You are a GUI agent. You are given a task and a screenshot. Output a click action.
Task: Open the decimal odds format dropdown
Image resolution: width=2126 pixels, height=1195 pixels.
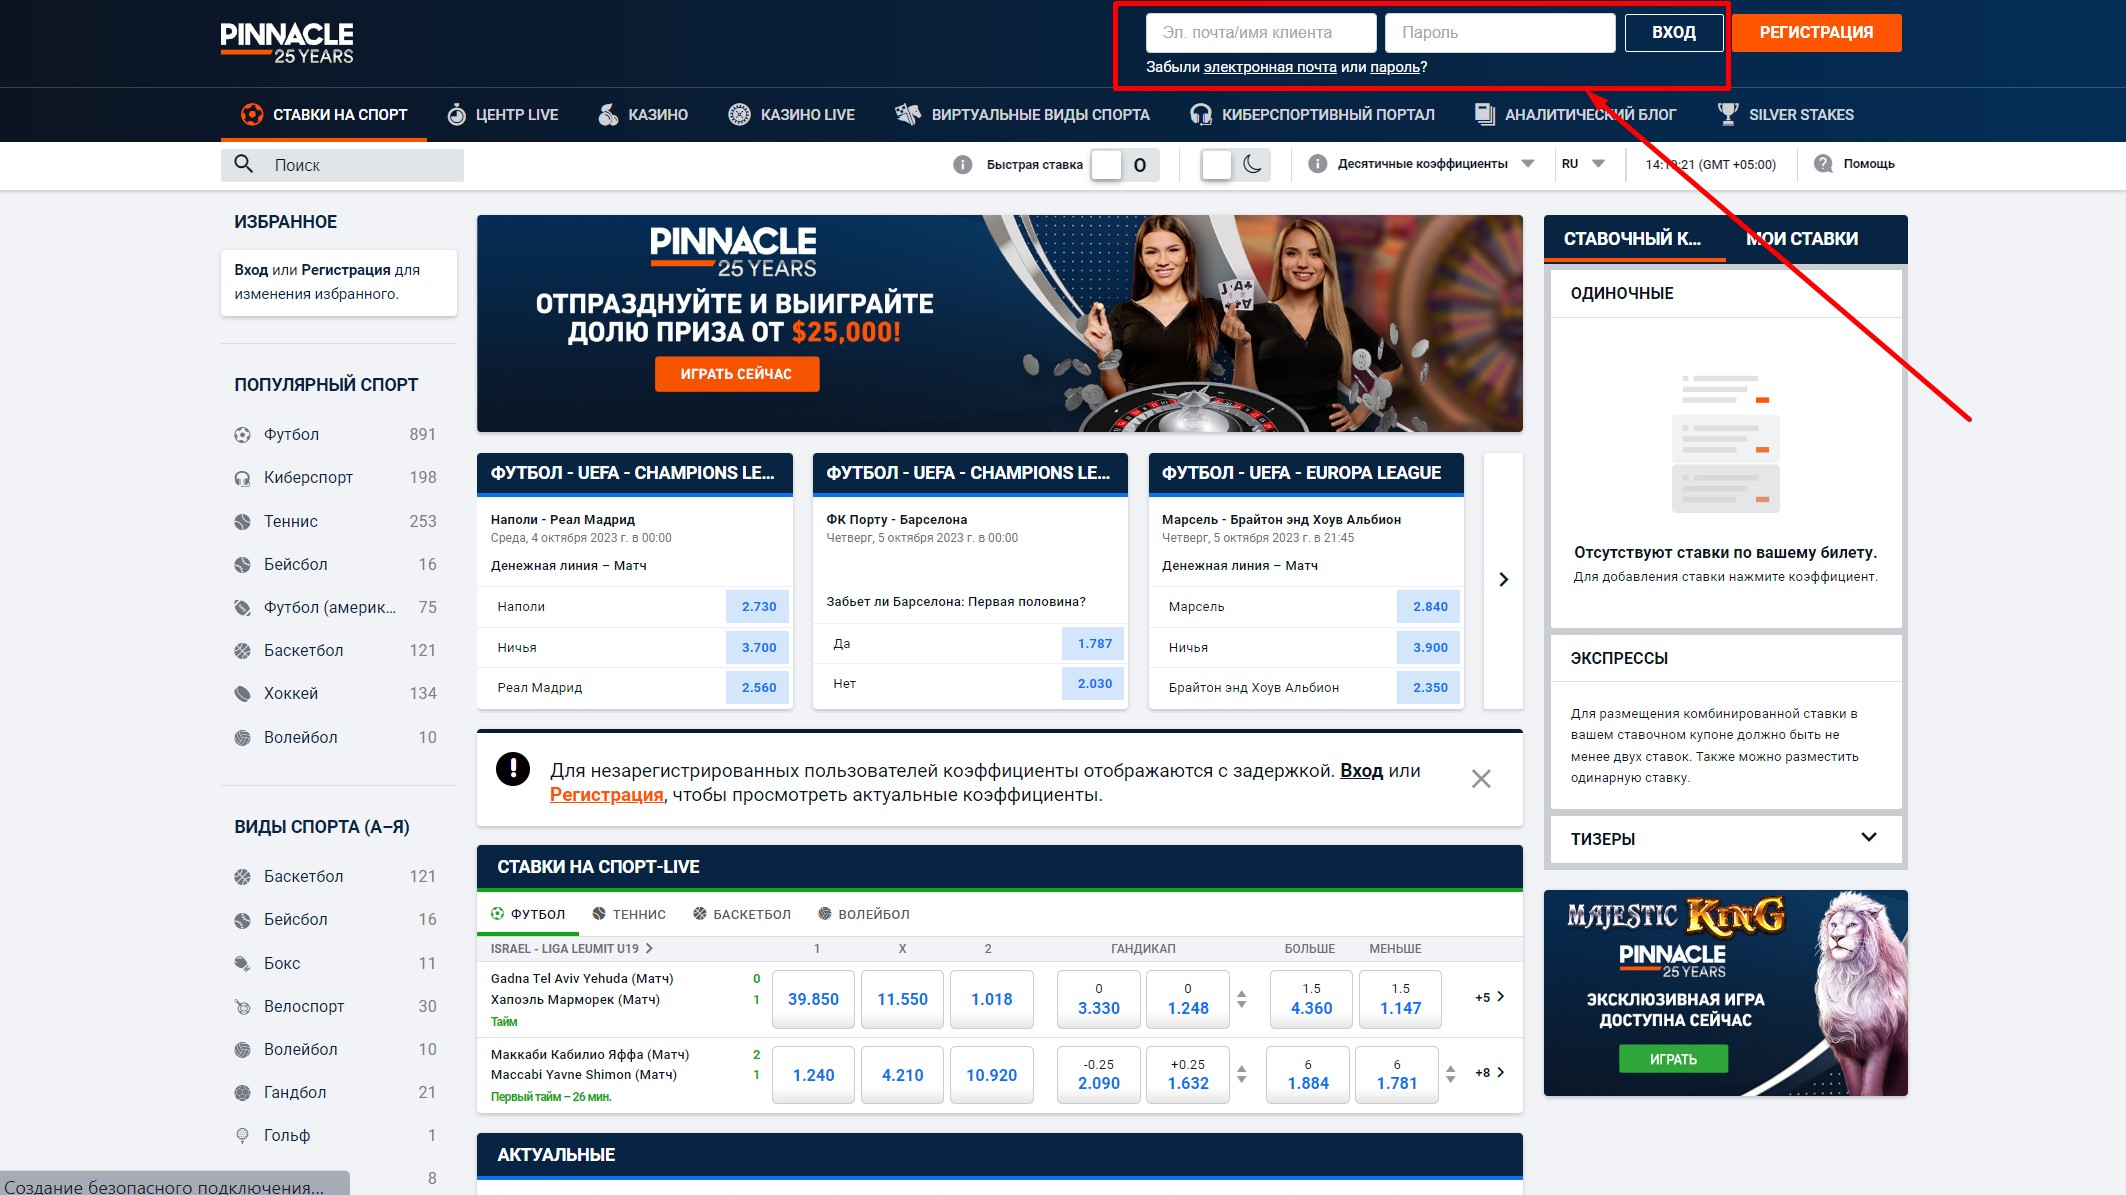1527,164
